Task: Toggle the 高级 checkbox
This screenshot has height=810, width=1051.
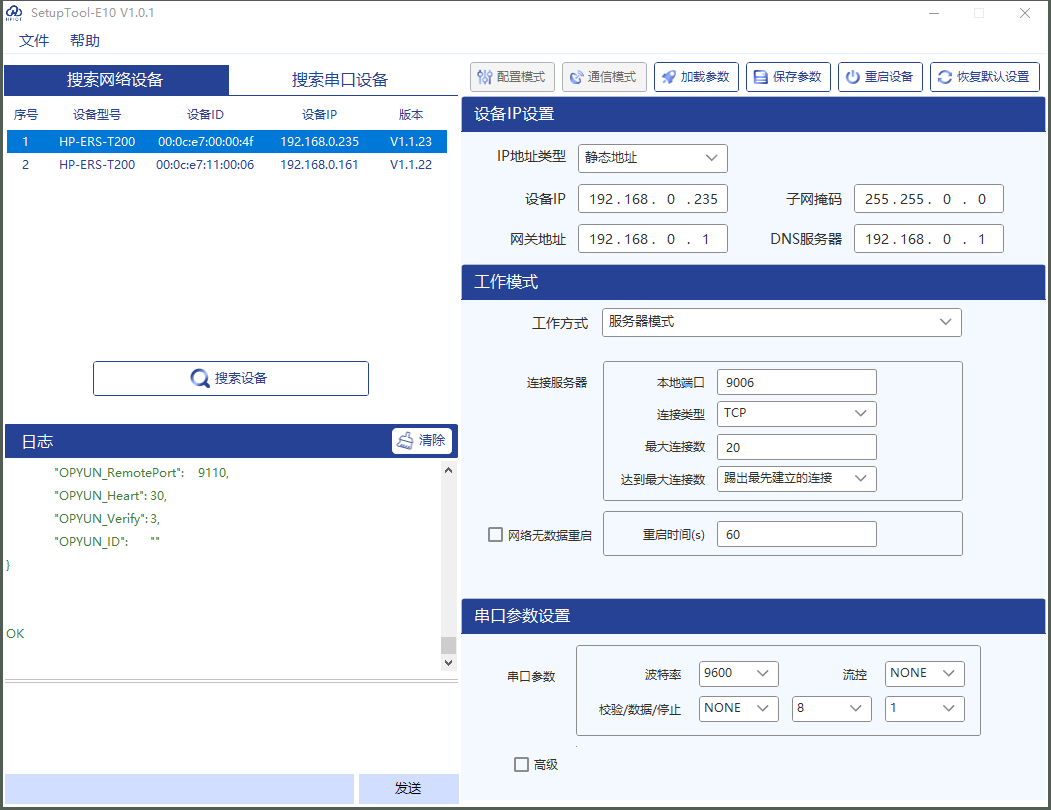Action: (x=521, y=764)
